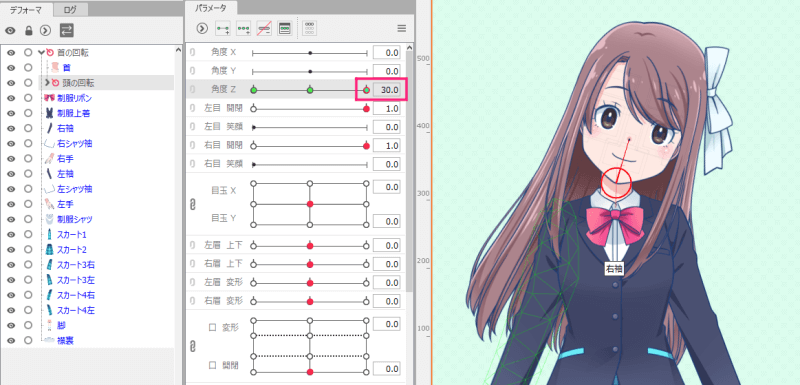The image size is (800, 385).
Task: Click the add three keys parameter icon
Action: (244, 29)
